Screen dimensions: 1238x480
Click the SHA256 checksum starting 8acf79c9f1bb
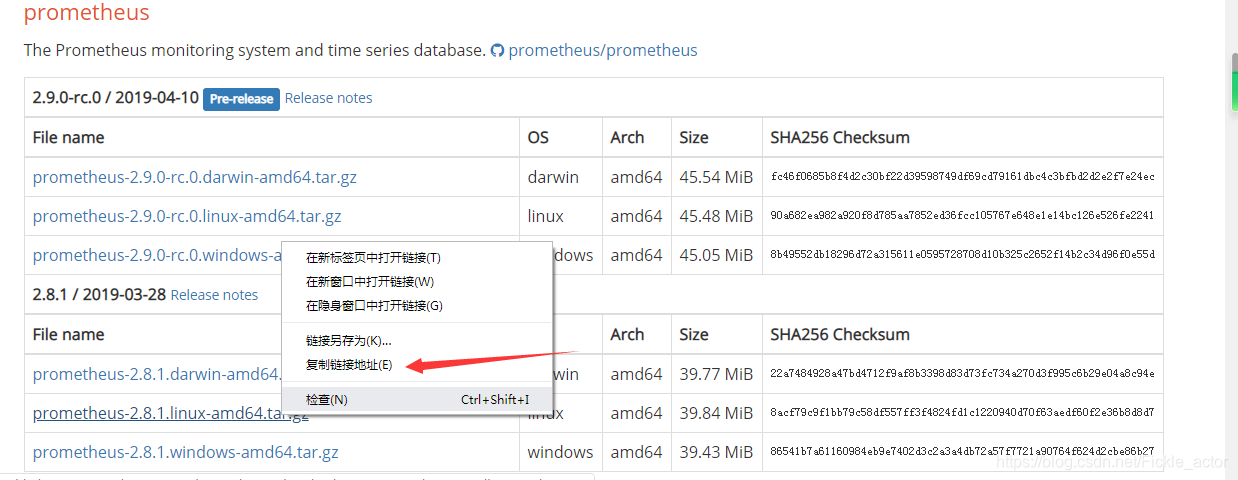pos(962,413)
